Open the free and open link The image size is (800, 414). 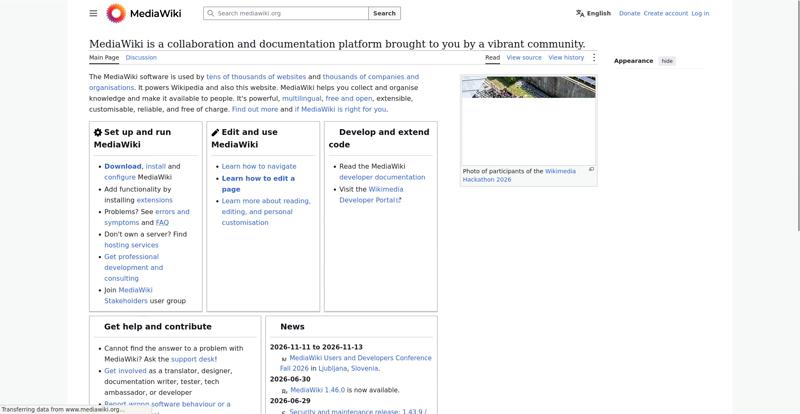[x=349, y=99]
